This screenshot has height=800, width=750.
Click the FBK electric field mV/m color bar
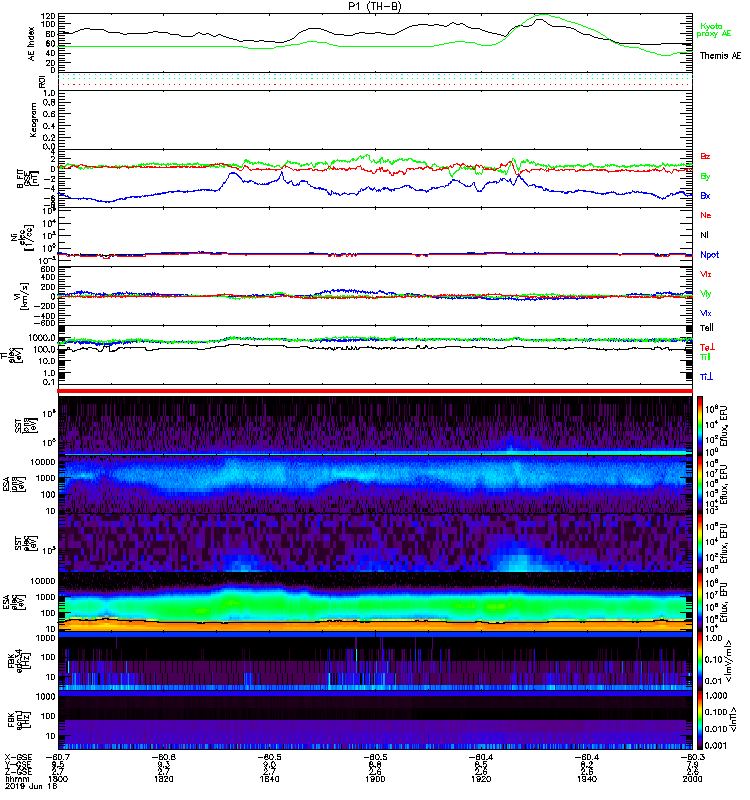point(699,661)
